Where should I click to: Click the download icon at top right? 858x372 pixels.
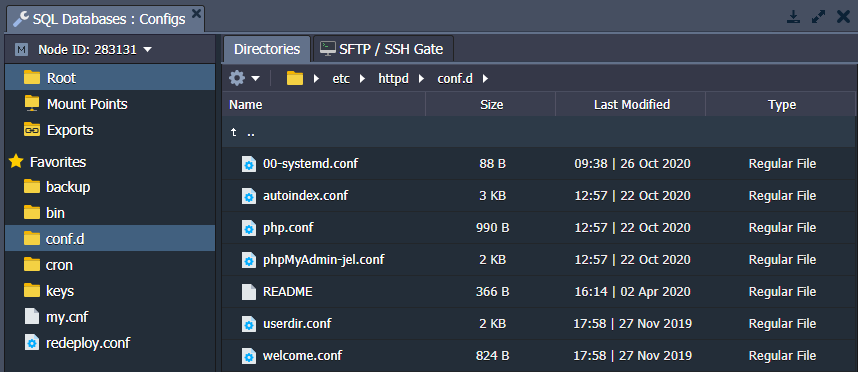tap(793, 17)
